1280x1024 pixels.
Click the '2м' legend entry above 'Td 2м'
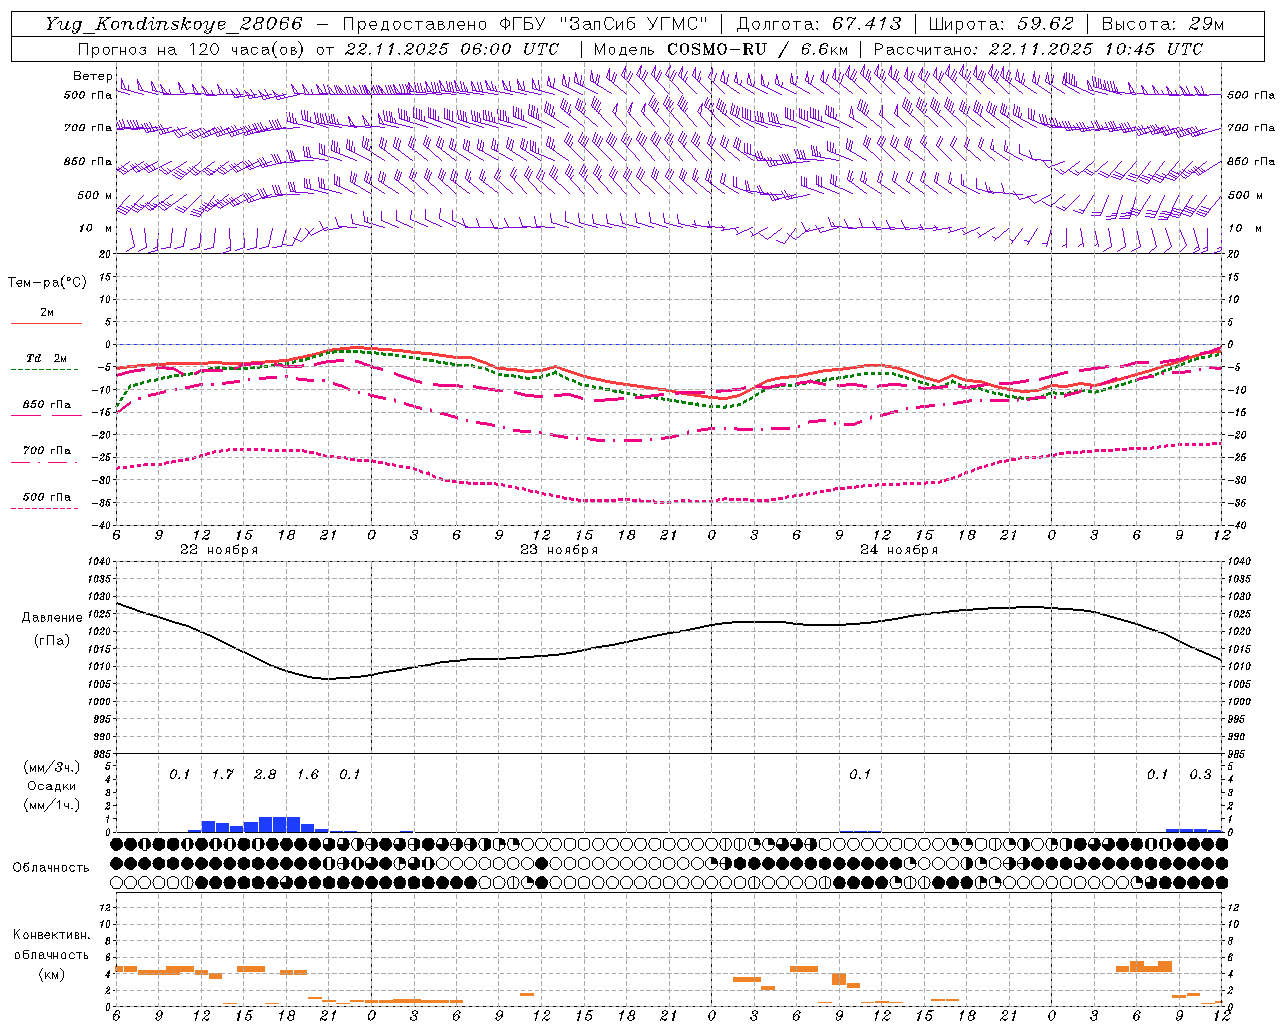click(x=47, y=312)
